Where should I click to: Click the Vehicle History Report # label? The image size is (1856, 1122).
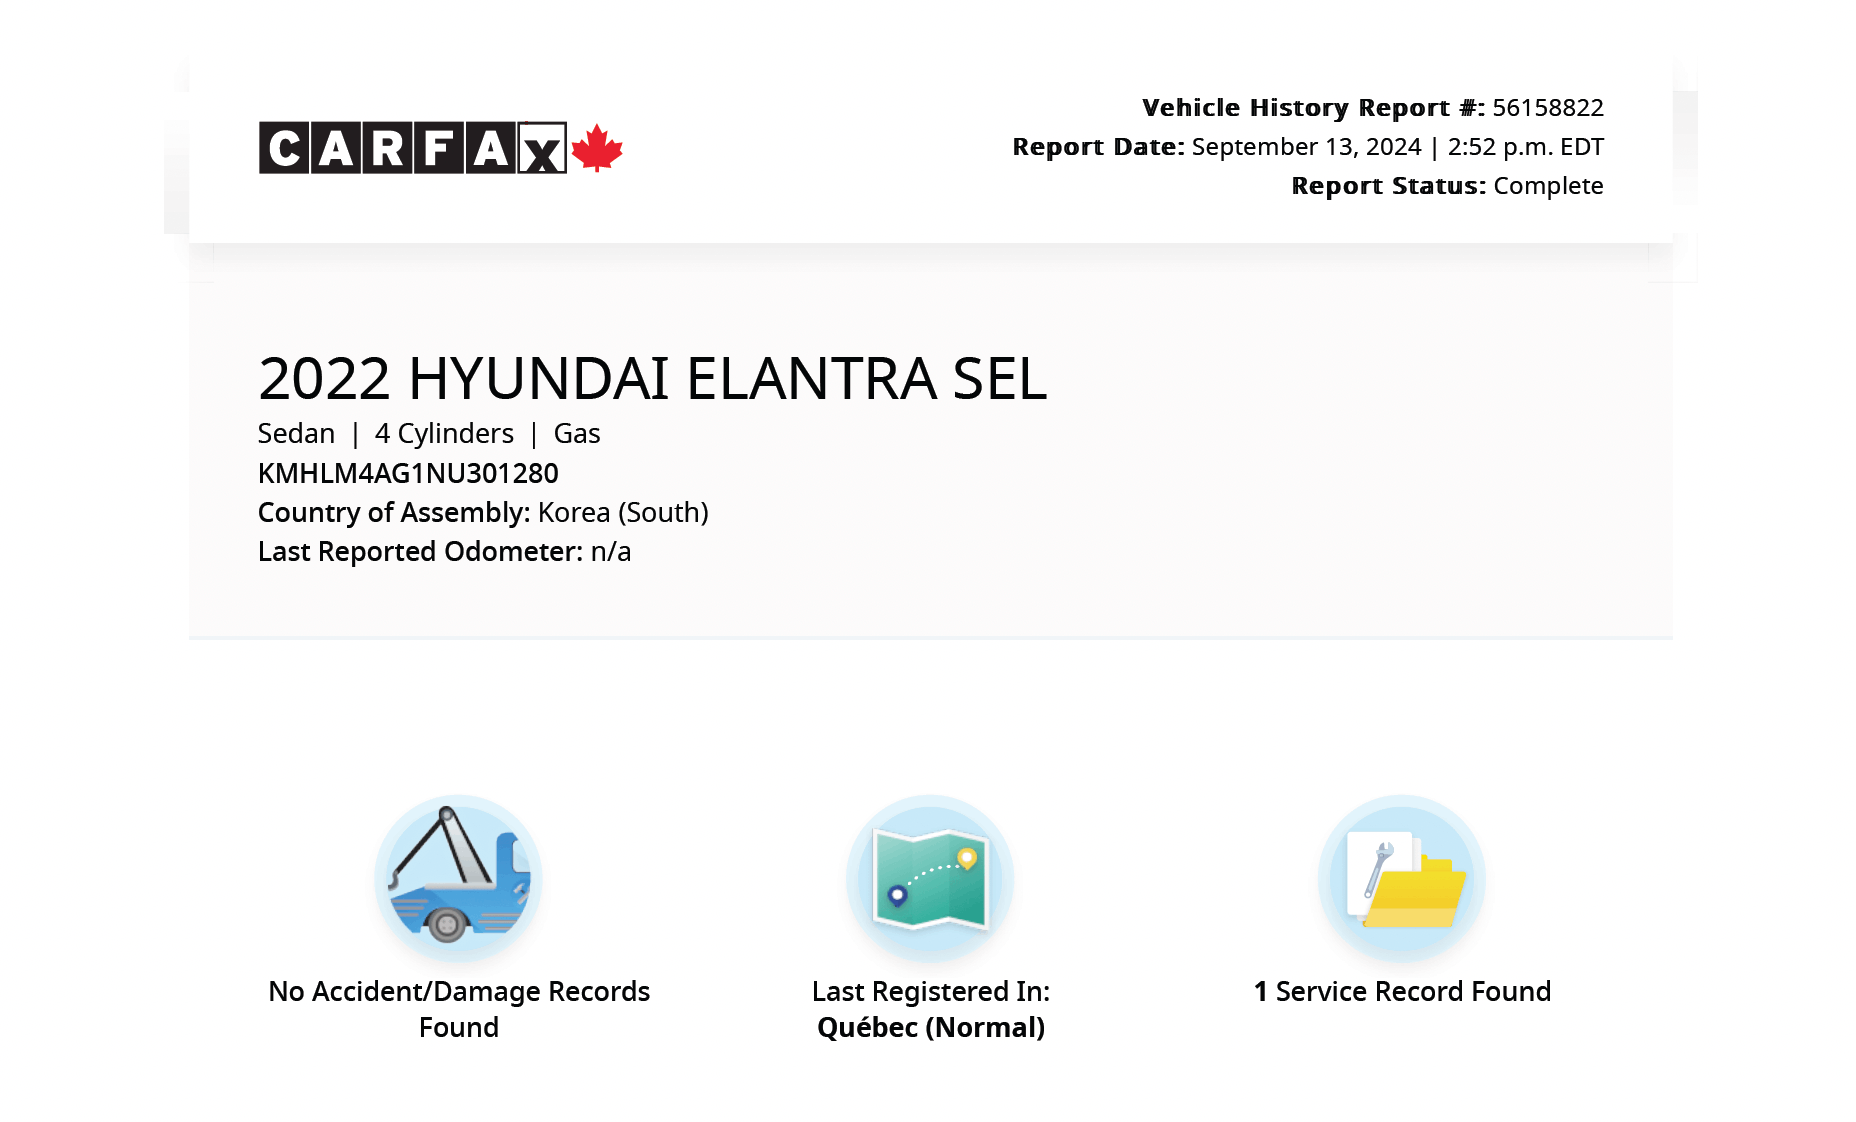(x=1313, y=107)
